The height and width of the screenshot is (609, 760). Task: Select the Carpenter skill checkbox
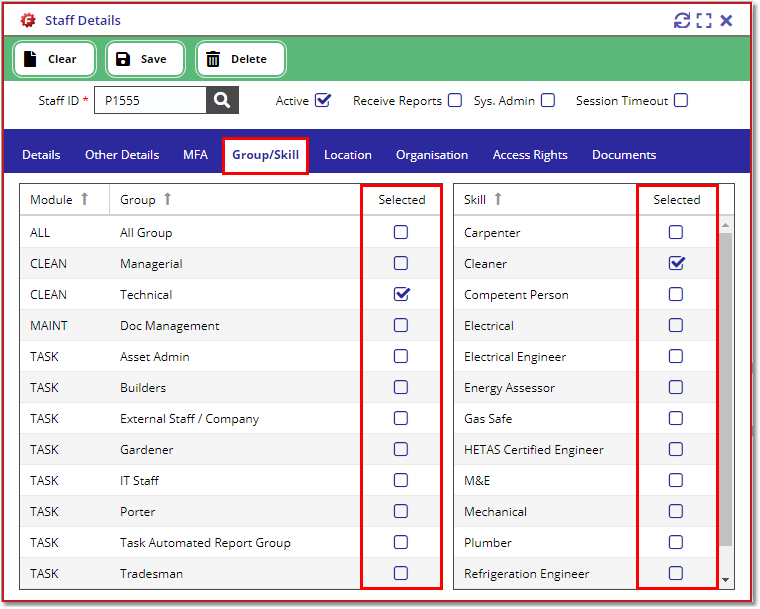click(676, 232)
